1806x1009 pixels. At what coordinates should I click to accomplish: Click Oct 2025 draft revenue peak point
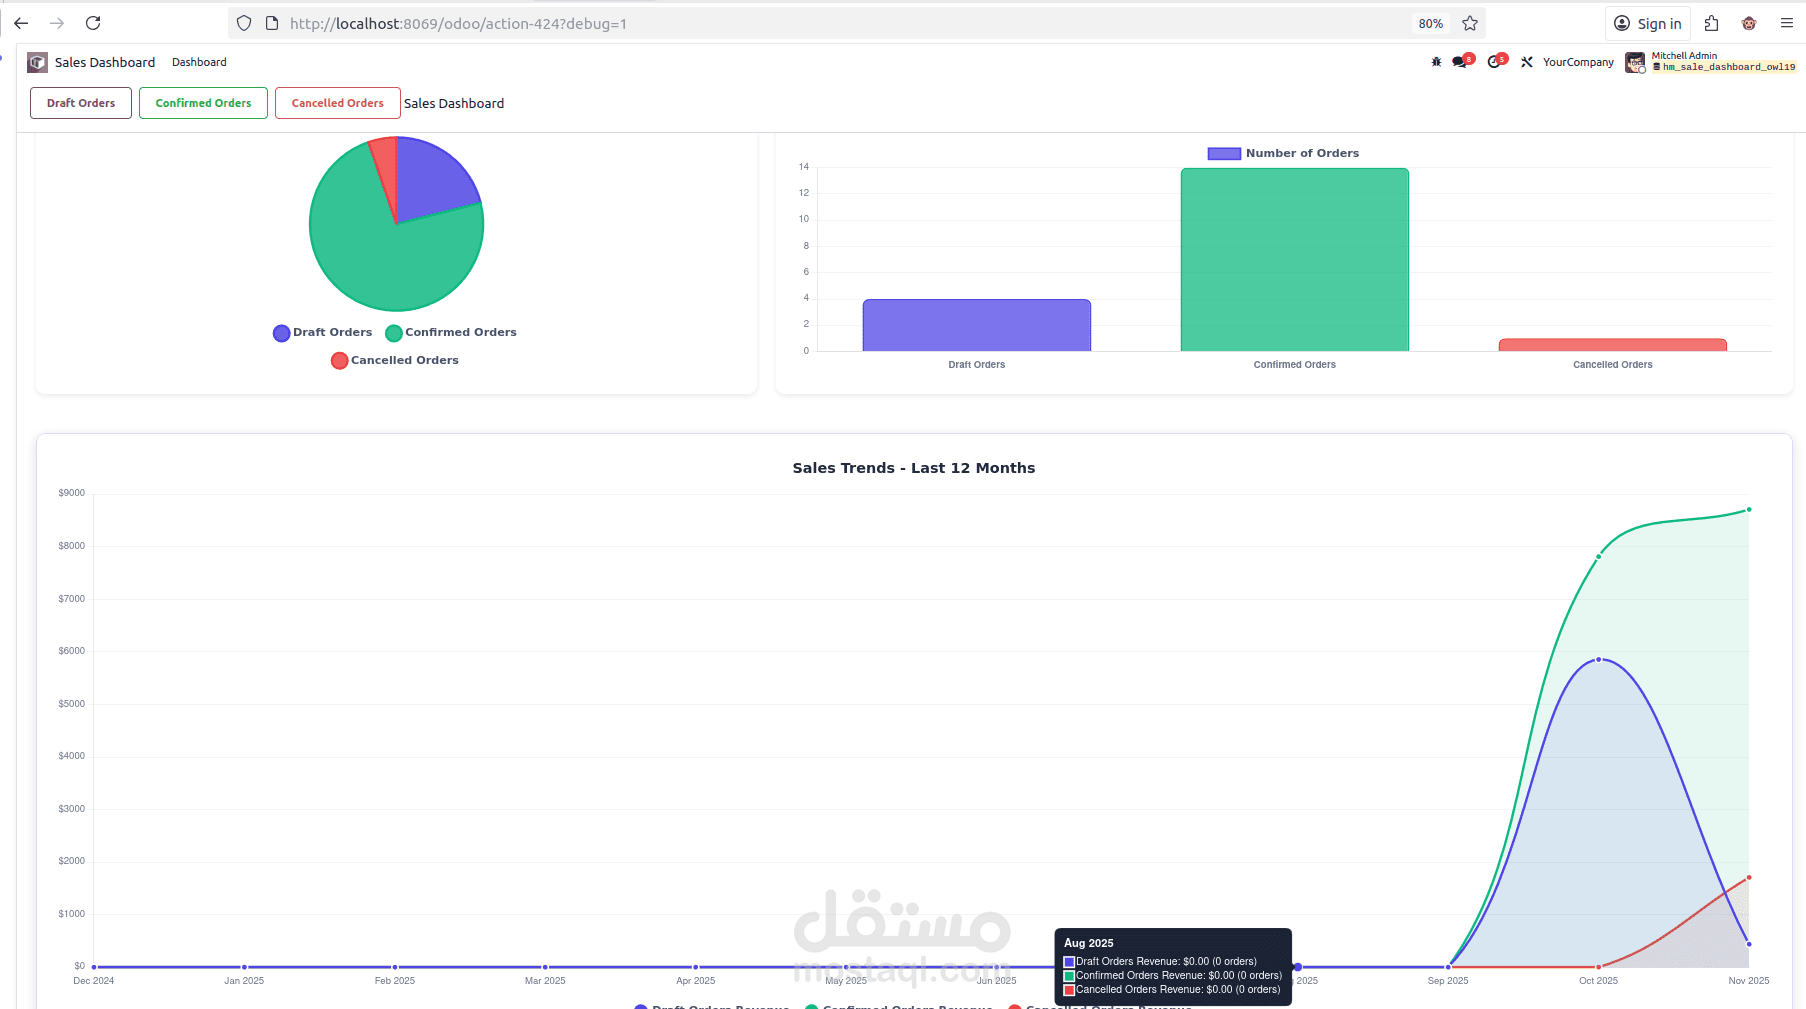(1599, 660)
